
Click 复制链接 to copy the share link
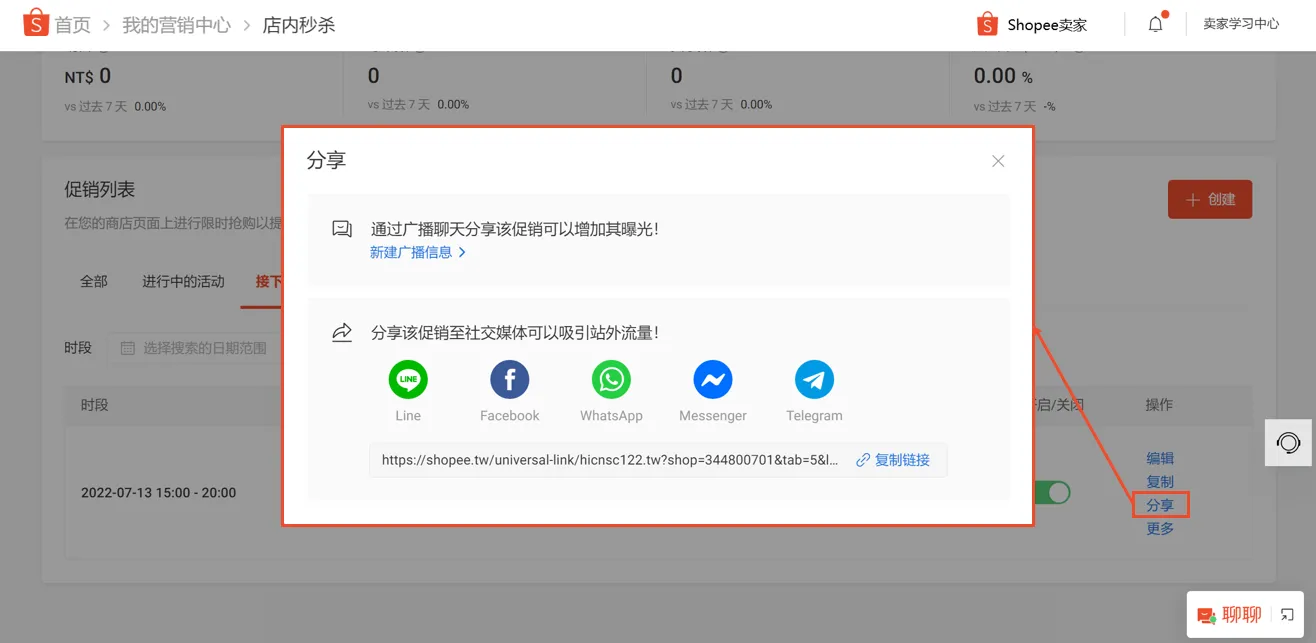pos(894,460)
